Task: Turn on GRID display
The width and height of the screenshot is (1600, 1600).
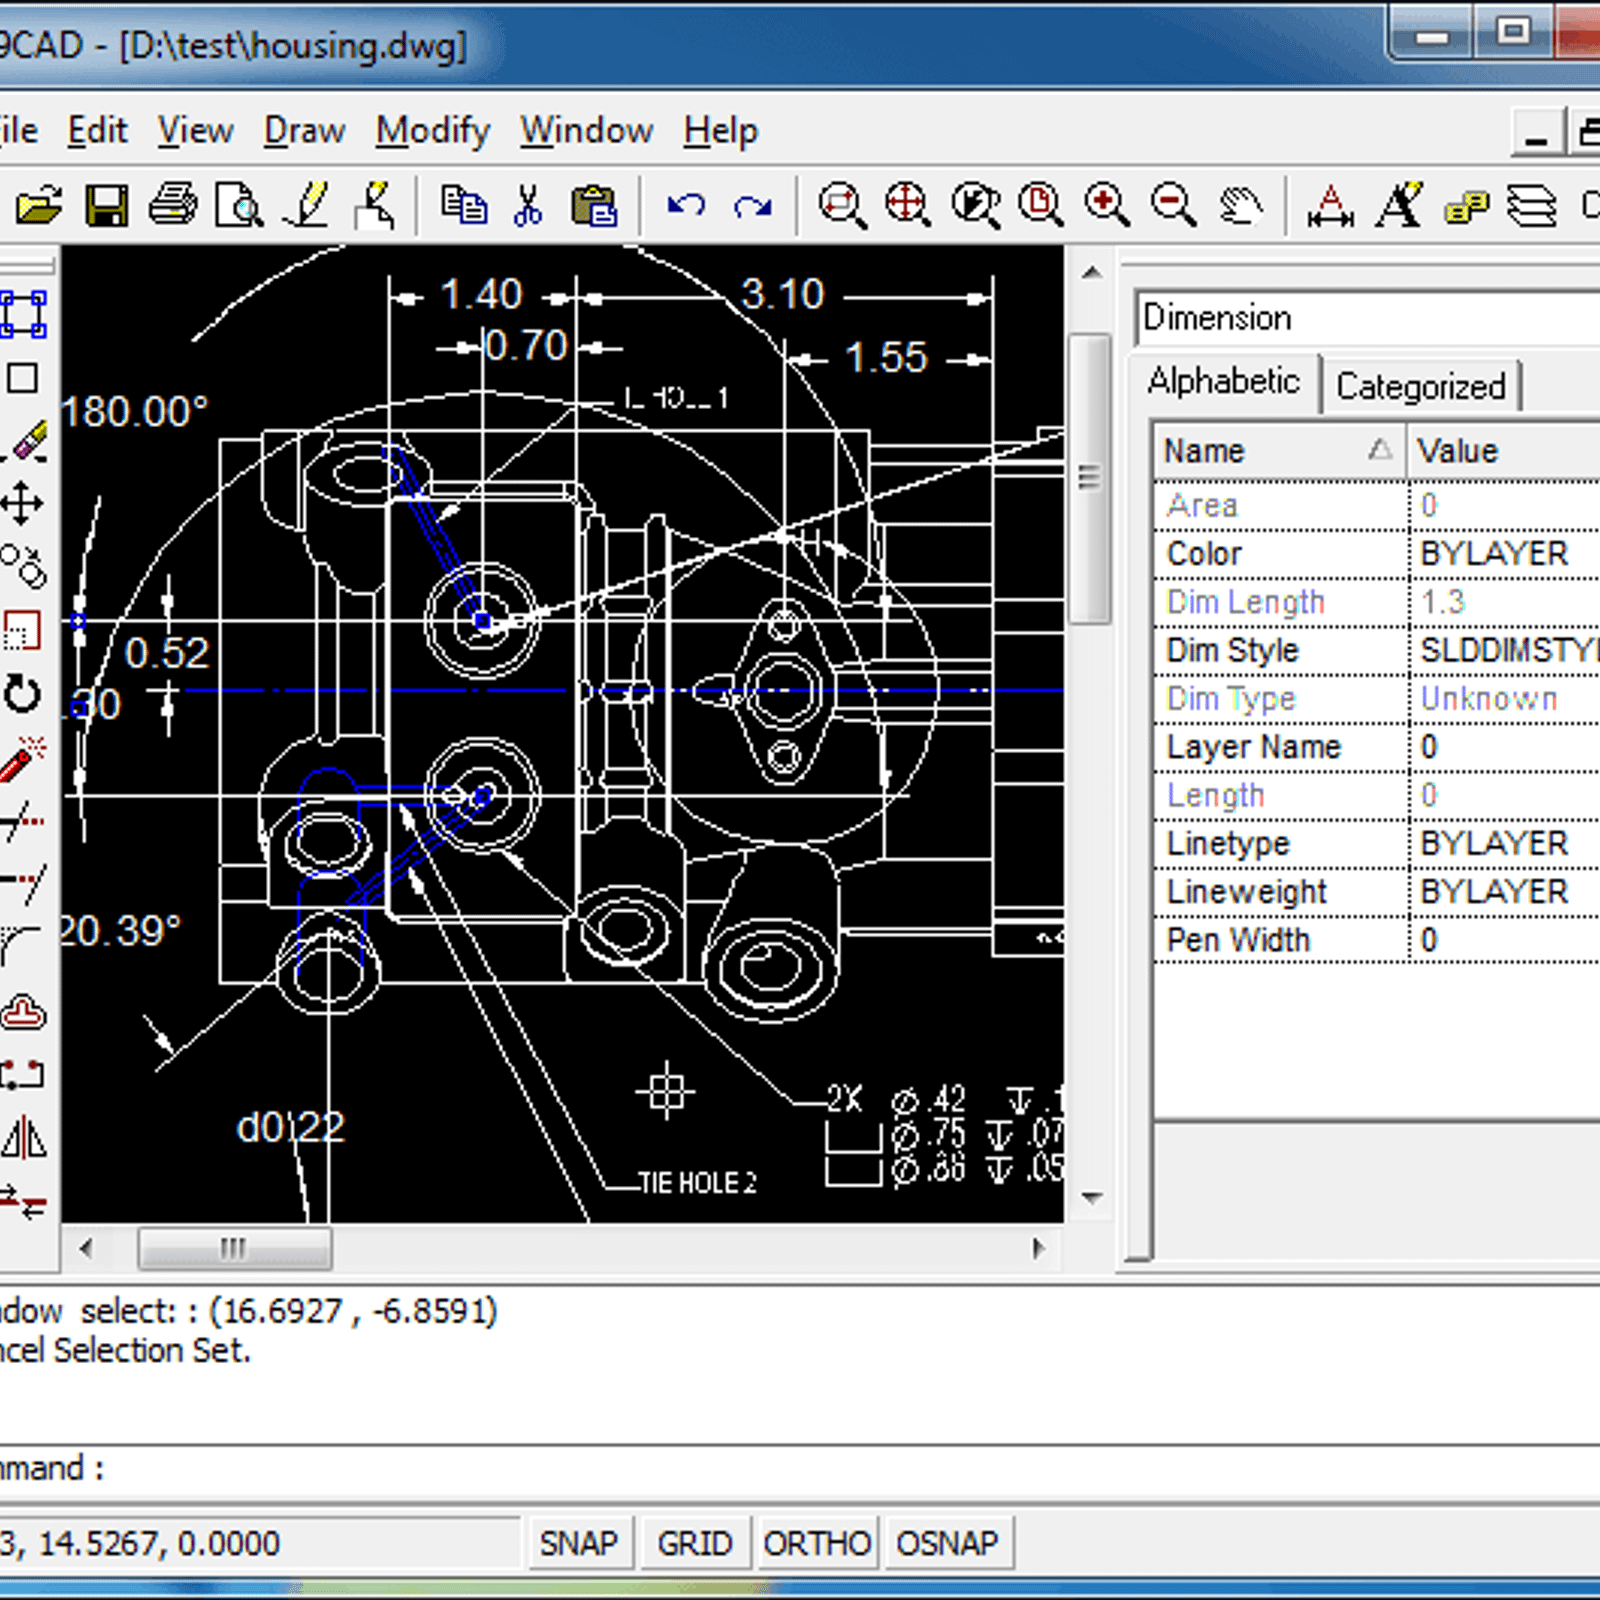Action: point(695,1541)
